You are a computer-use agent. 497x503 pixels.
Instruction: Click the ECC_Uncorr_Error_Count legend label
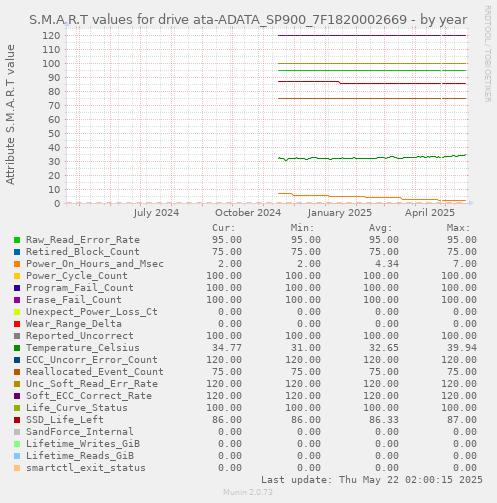92,360
